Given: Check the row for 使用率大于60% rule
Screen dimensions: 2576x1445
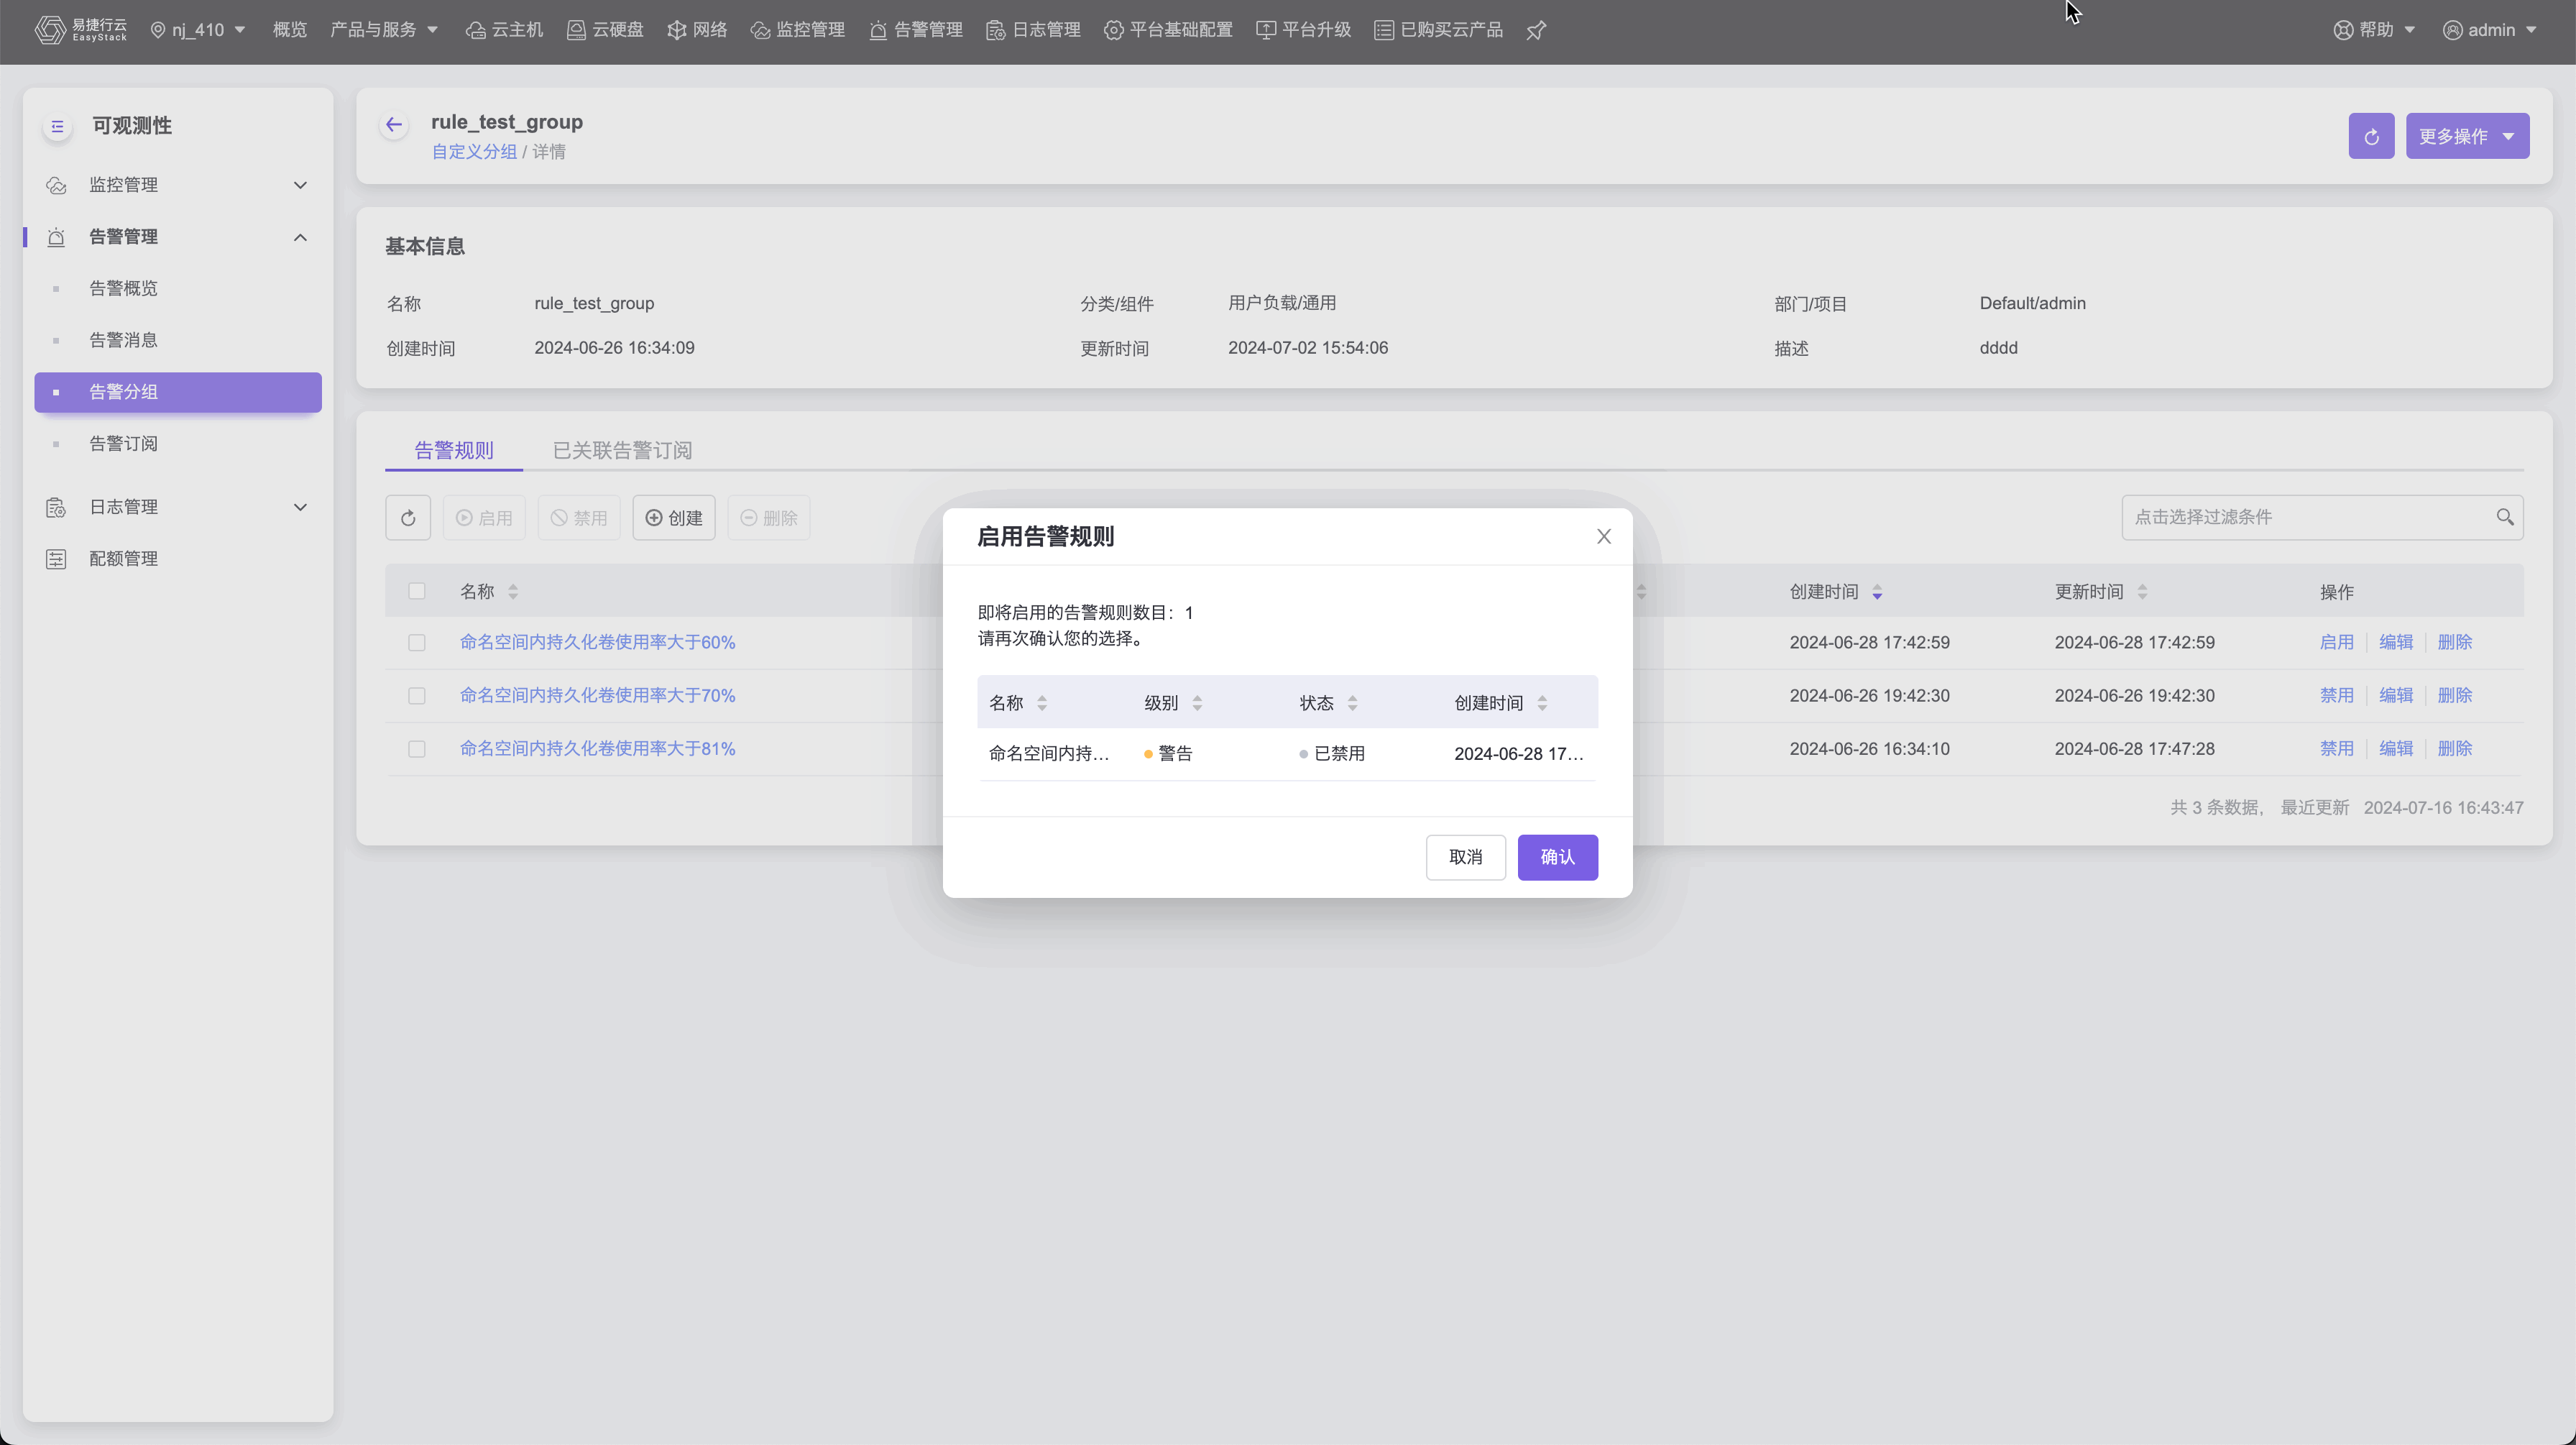Looking at the screenshot, I should point(417,642).
